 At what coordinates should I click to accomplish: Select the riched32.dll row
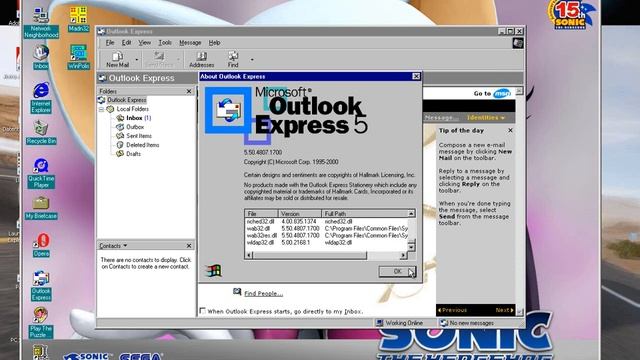(x=327, y=221)
